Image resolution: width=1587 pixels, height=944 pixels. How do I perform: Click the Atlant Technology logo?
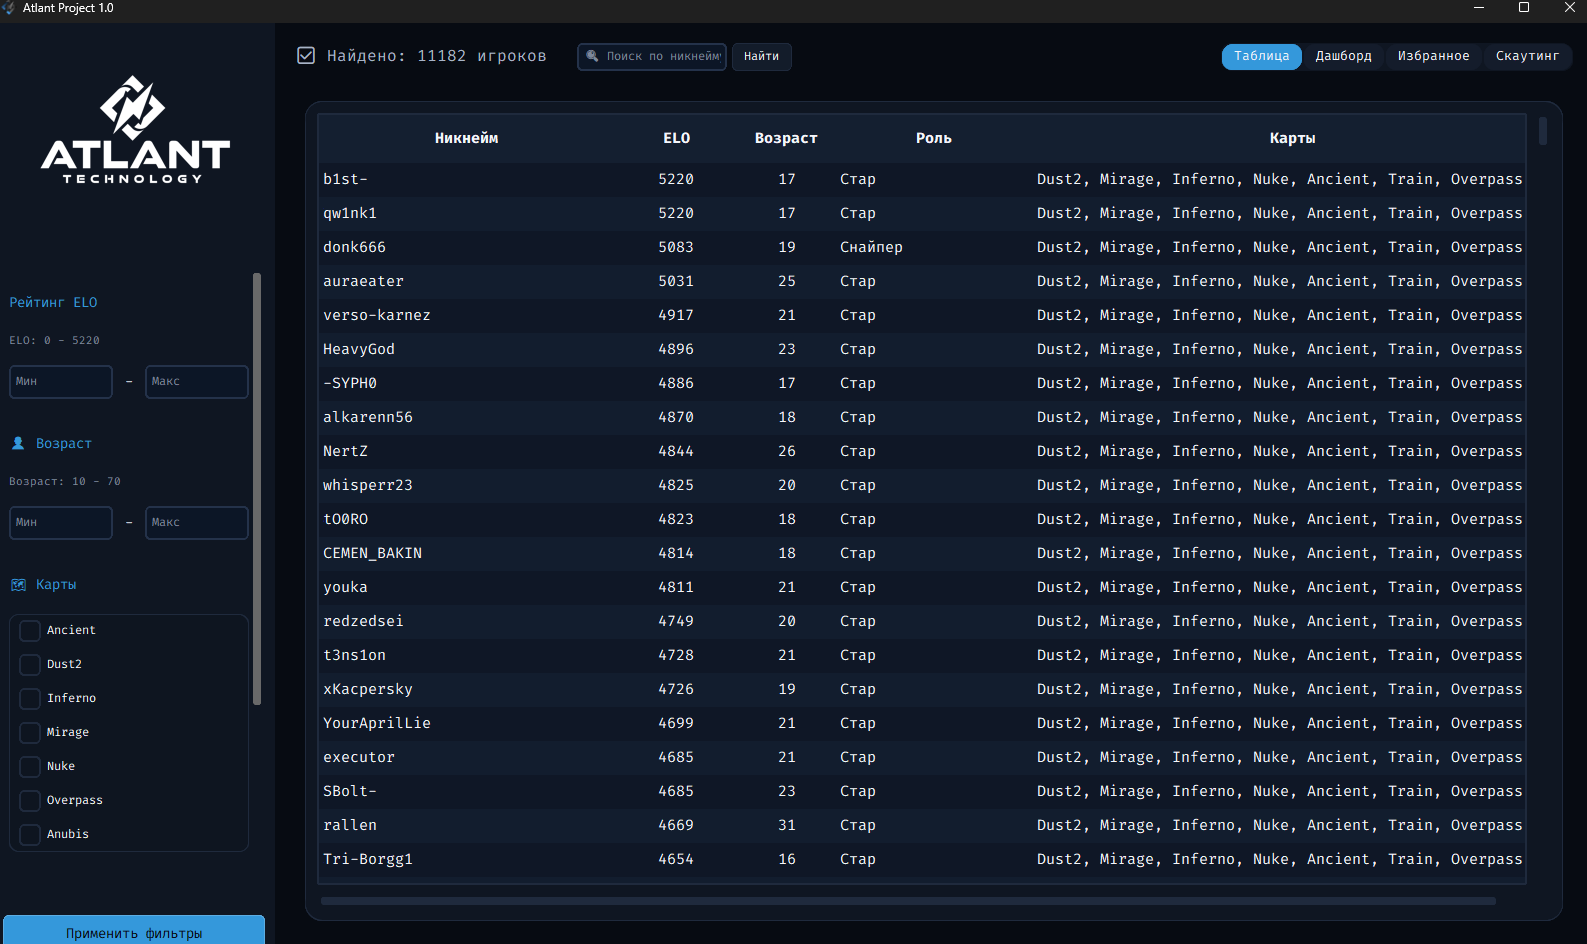click(135, 130)
